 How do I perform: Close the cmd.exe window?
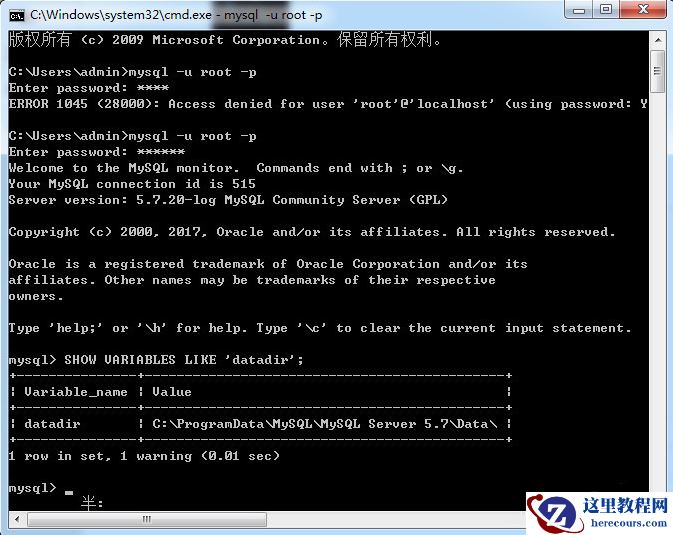click(x=643, y=10)
